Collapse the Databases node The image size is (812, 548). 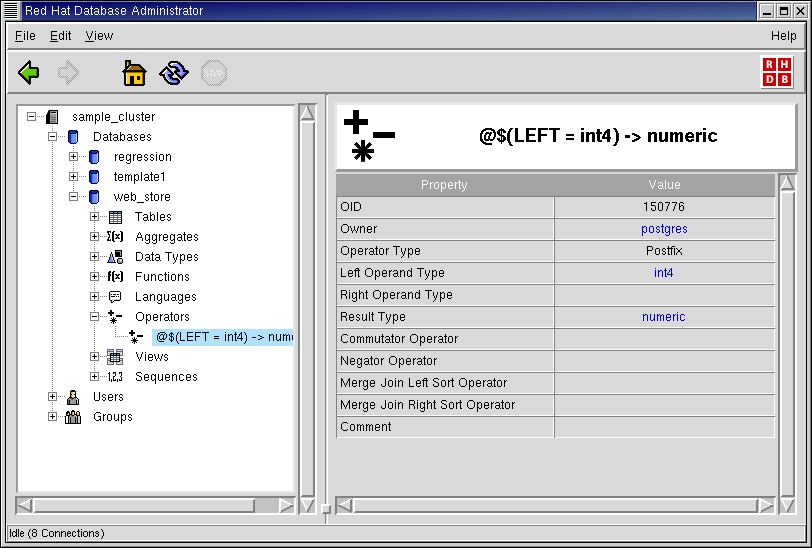click(x=52, y=137)
